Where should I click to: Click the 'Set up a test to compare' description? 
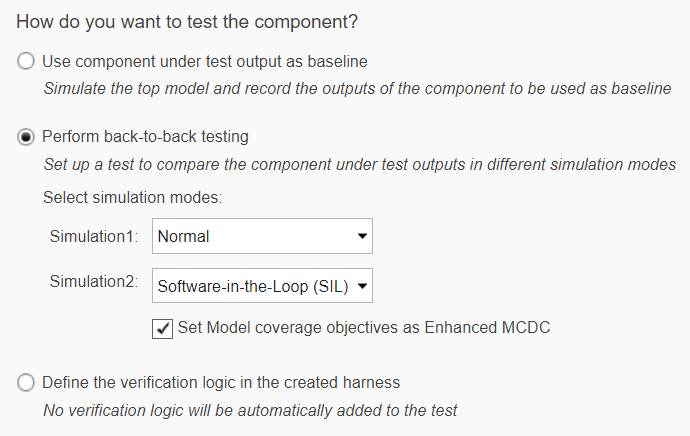click(x=359, y=164)
